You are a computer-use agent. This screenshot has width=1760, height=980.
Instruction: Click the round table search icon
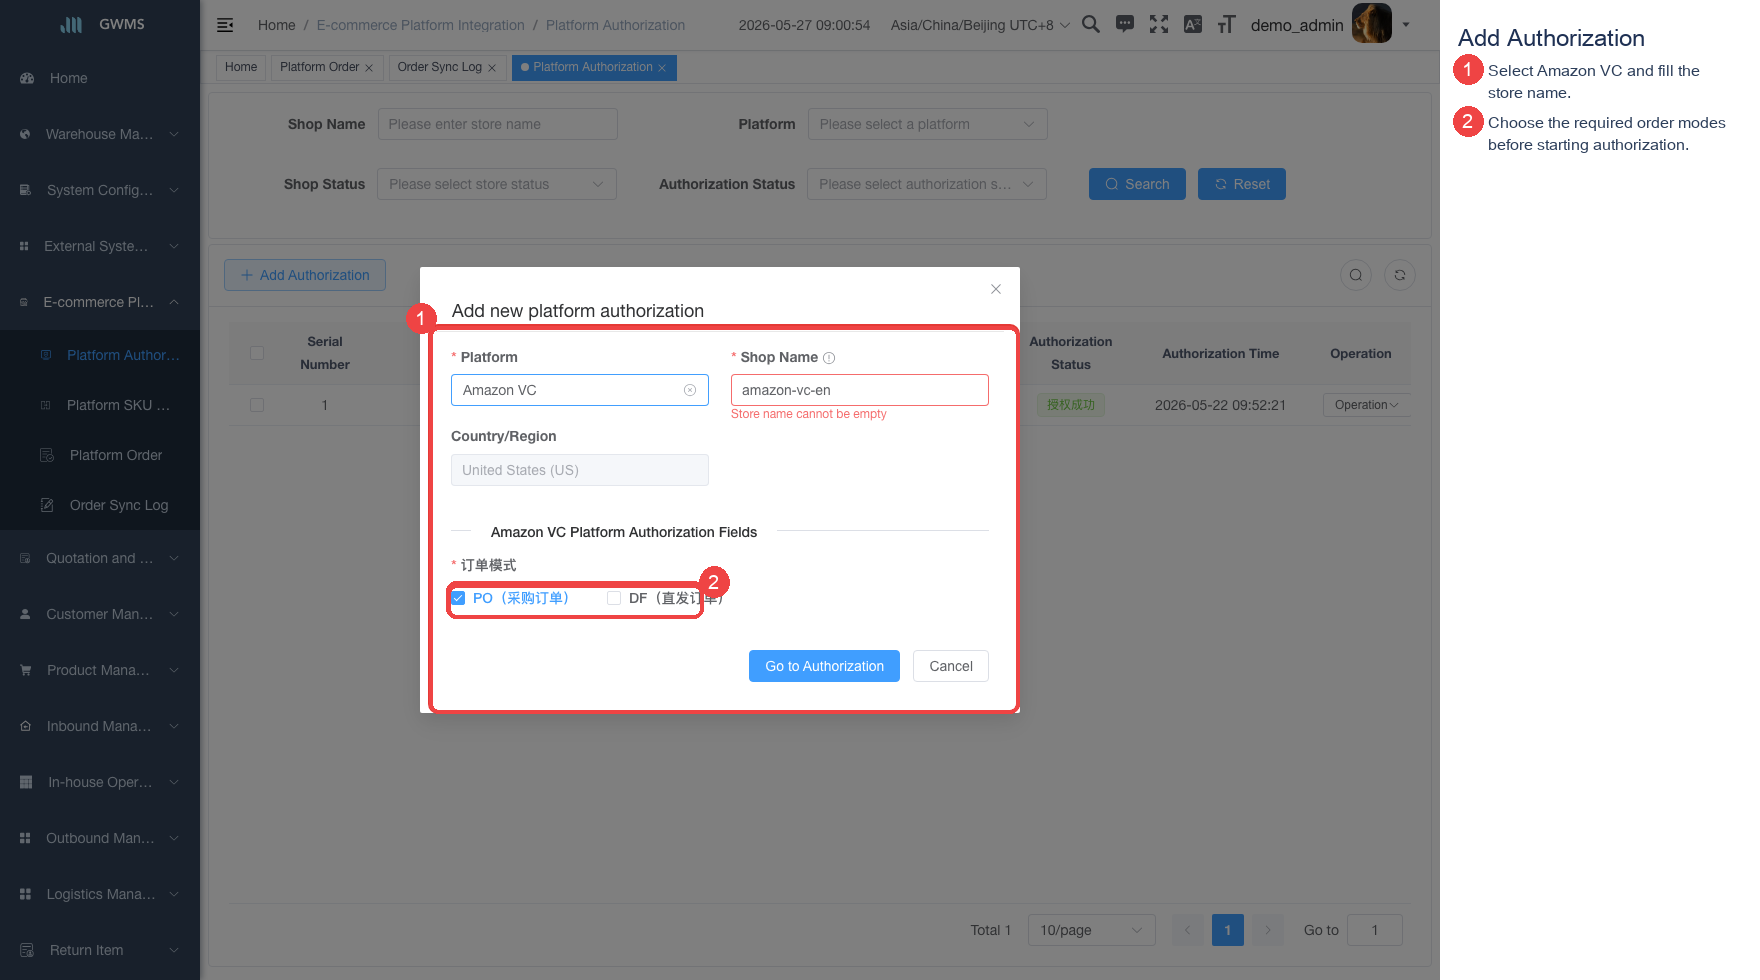(1356, 275)
